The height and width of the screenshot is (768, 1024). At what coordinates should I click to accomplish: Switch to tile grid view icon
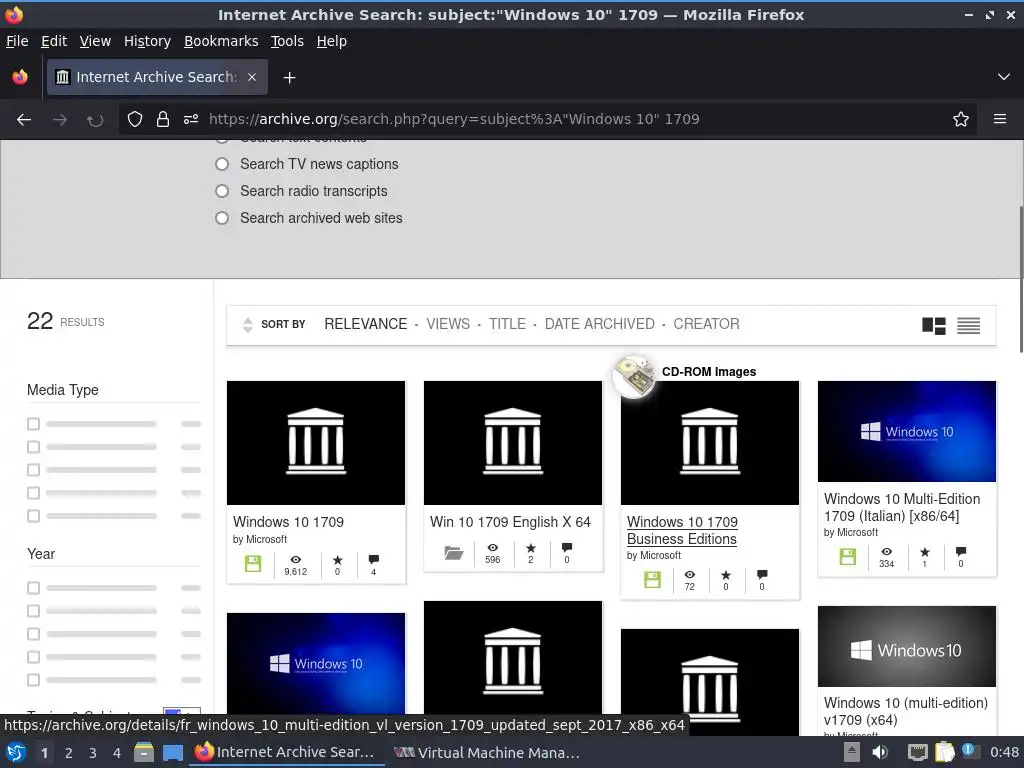[x=934, y=325]
